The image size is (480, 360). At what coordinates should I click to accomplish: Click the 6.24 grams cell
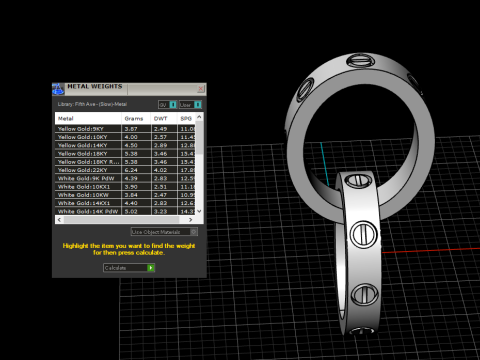tap(136, 170)
